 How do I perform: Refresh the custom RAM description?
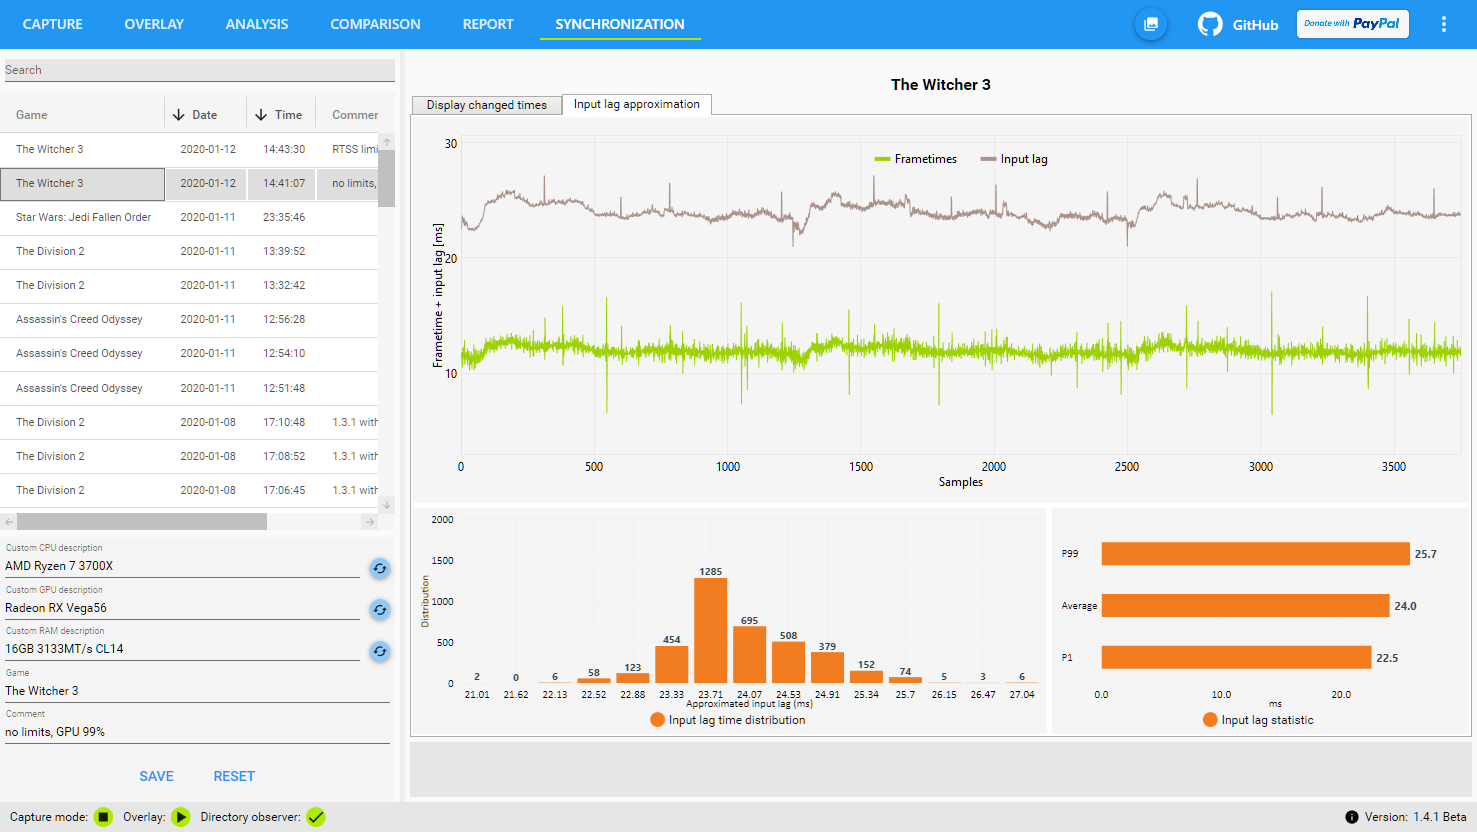pyautogui.click(x=380, y=651)
